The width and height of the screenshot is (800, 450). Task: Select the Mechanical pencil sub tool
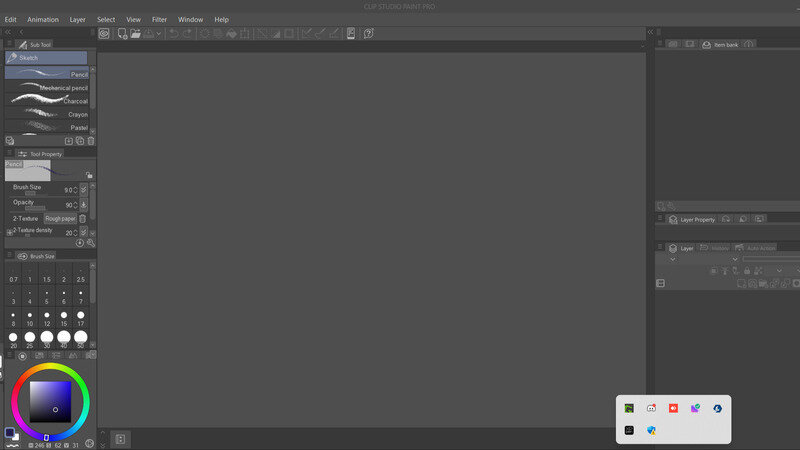(x=48, y=88)
